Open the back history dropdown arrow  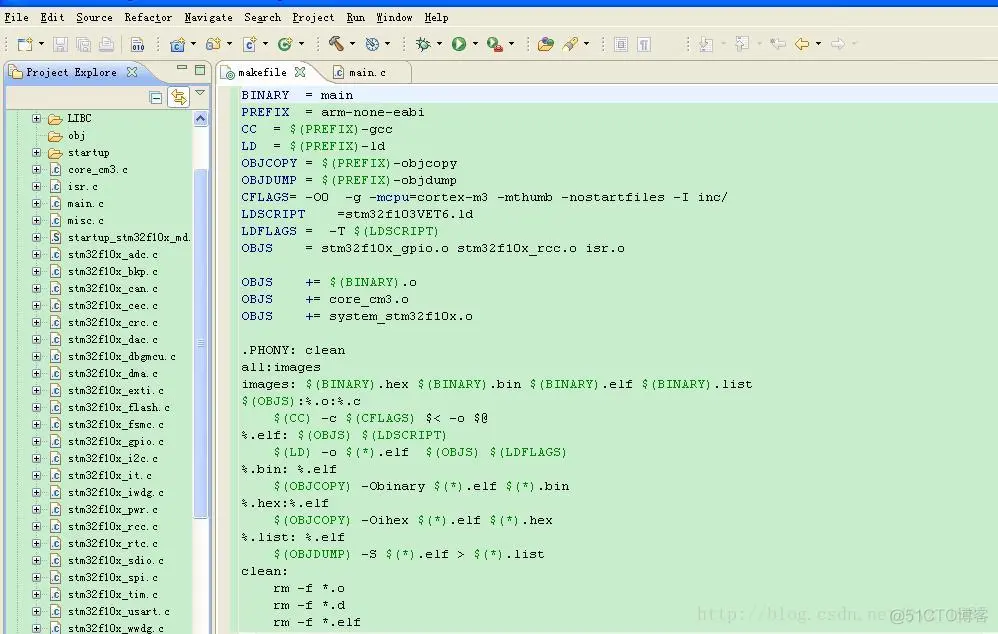819,44
